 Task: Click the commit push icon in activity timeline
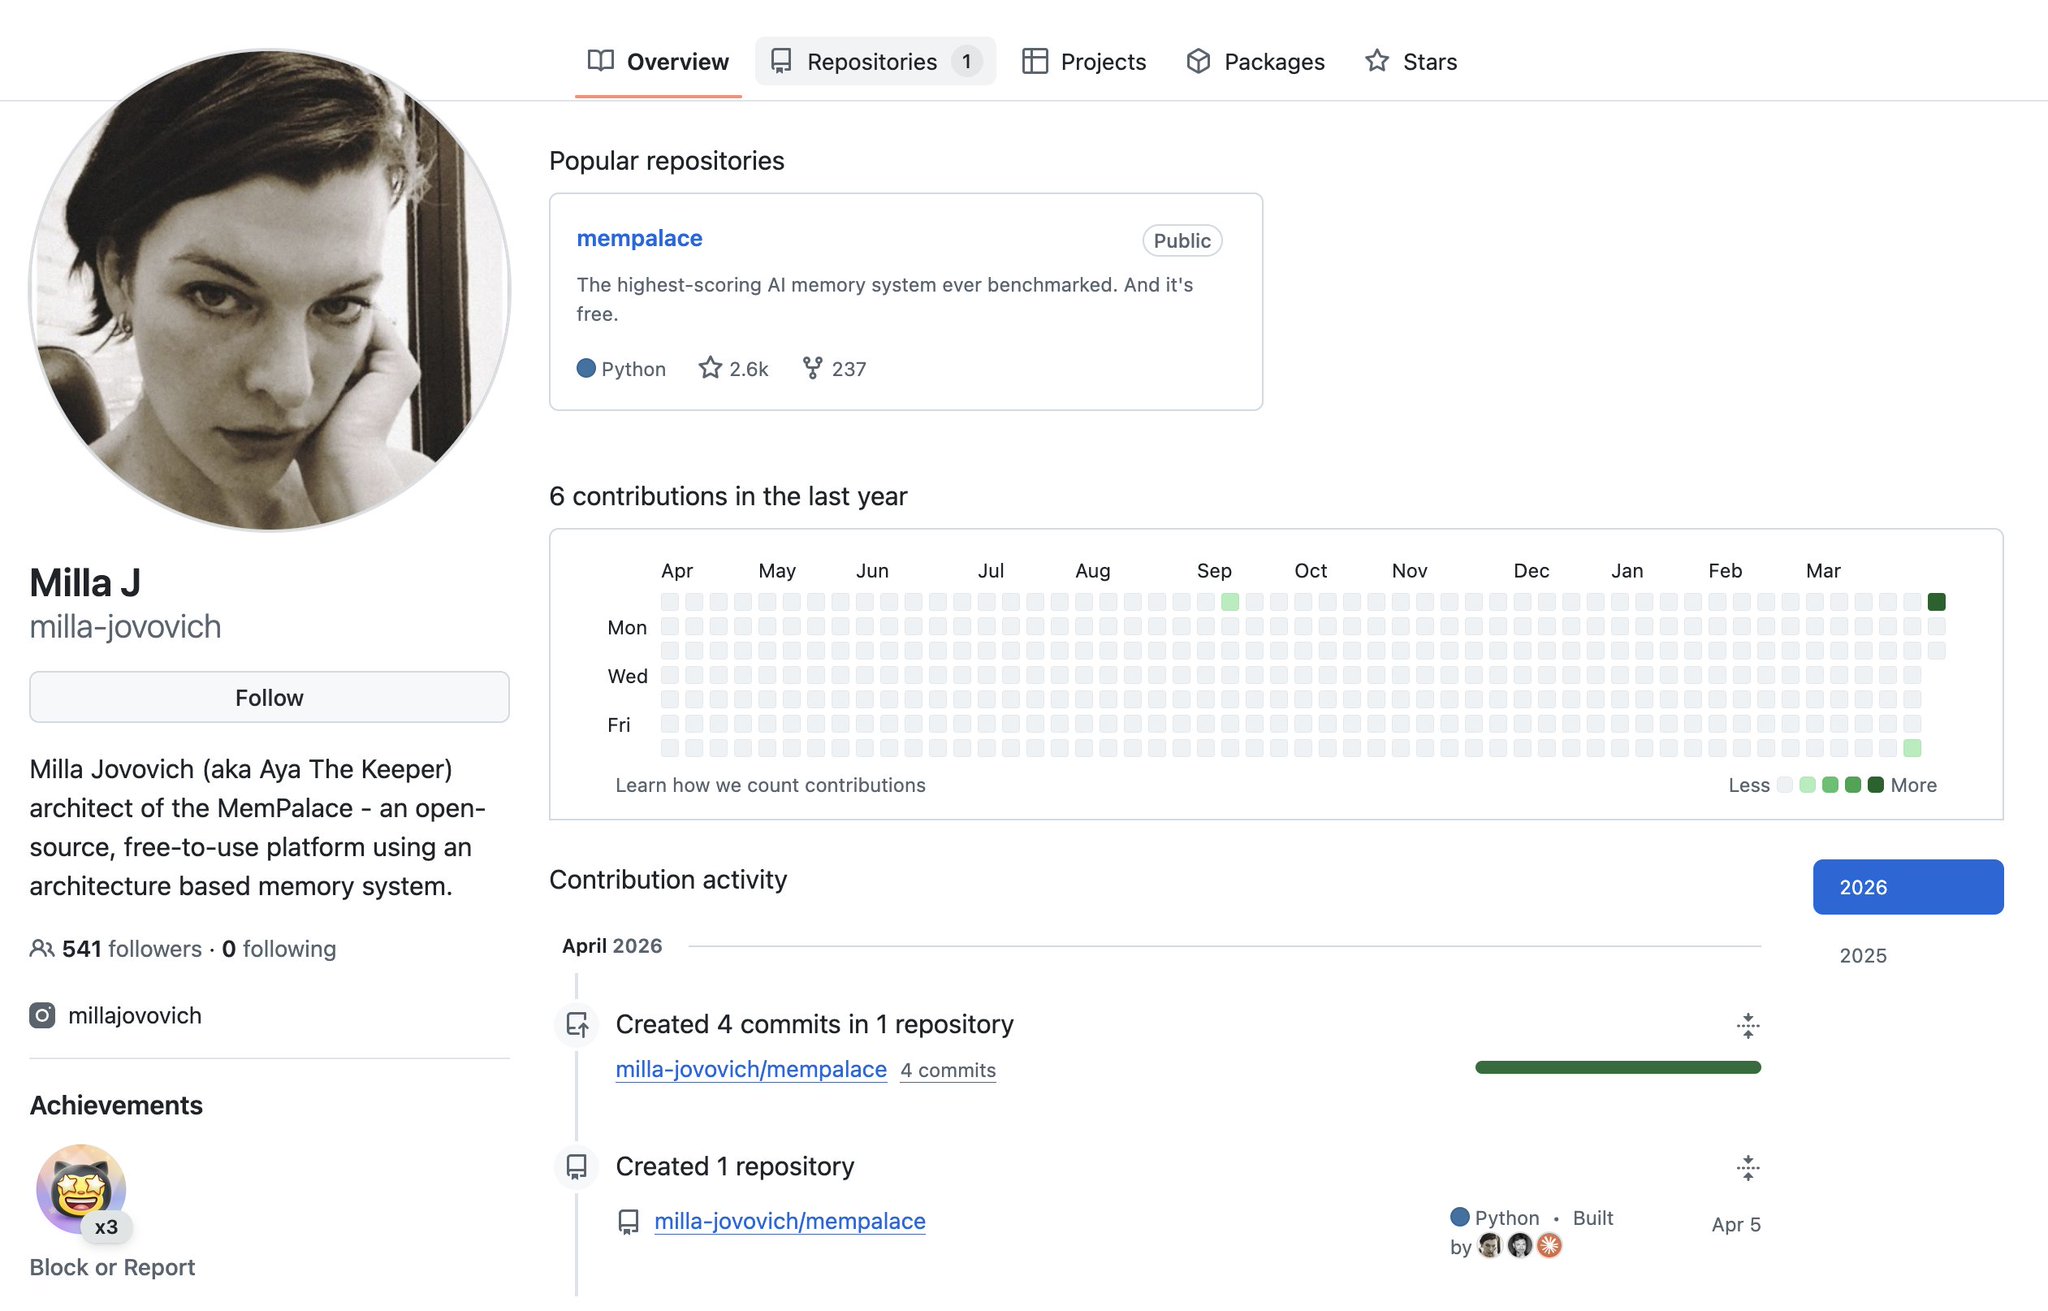pyautogui.click(x=577, y=1025)
